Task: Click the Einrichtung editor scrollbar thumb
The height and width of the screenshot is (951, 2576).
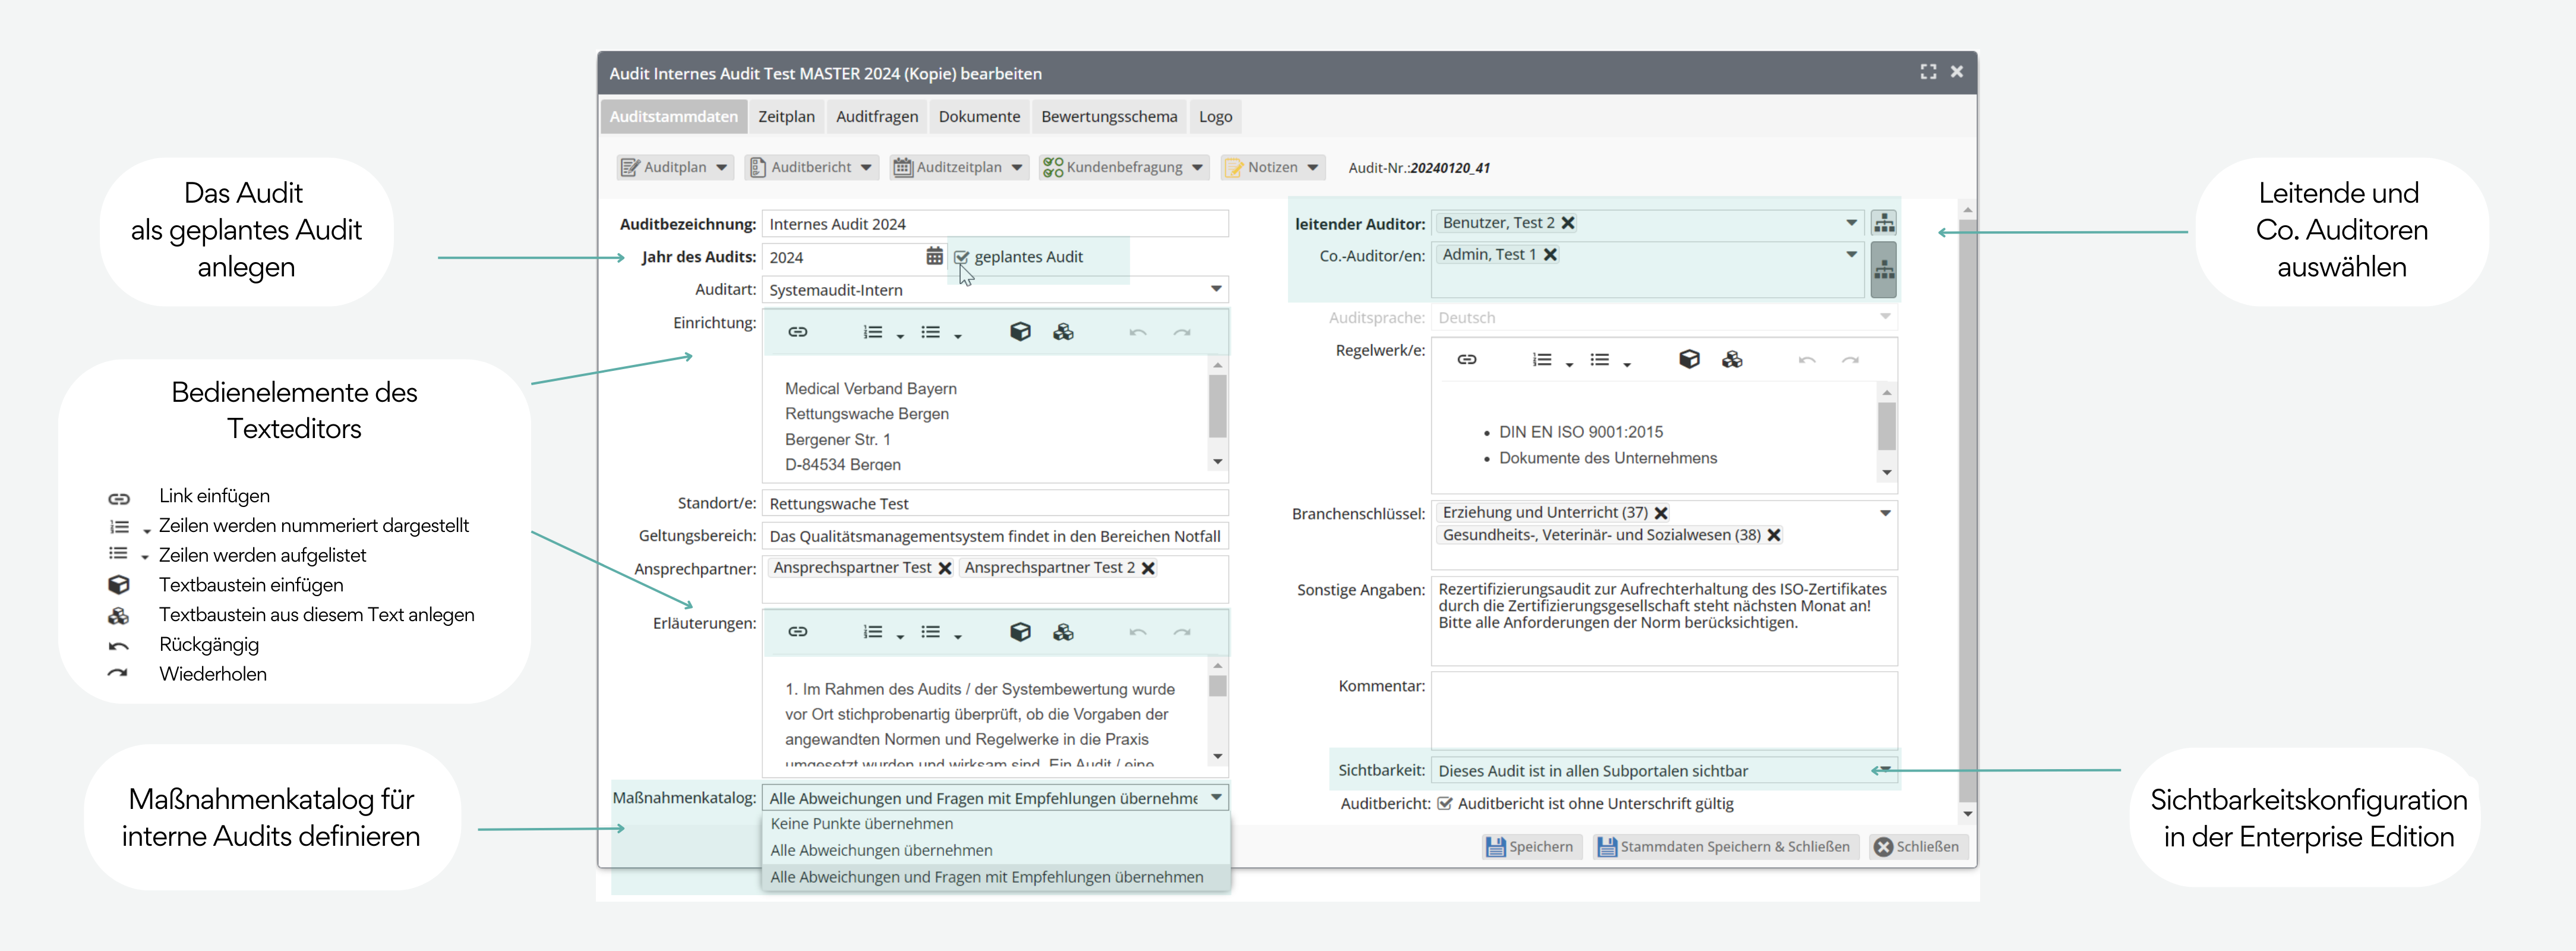Action: [1217, 406]
